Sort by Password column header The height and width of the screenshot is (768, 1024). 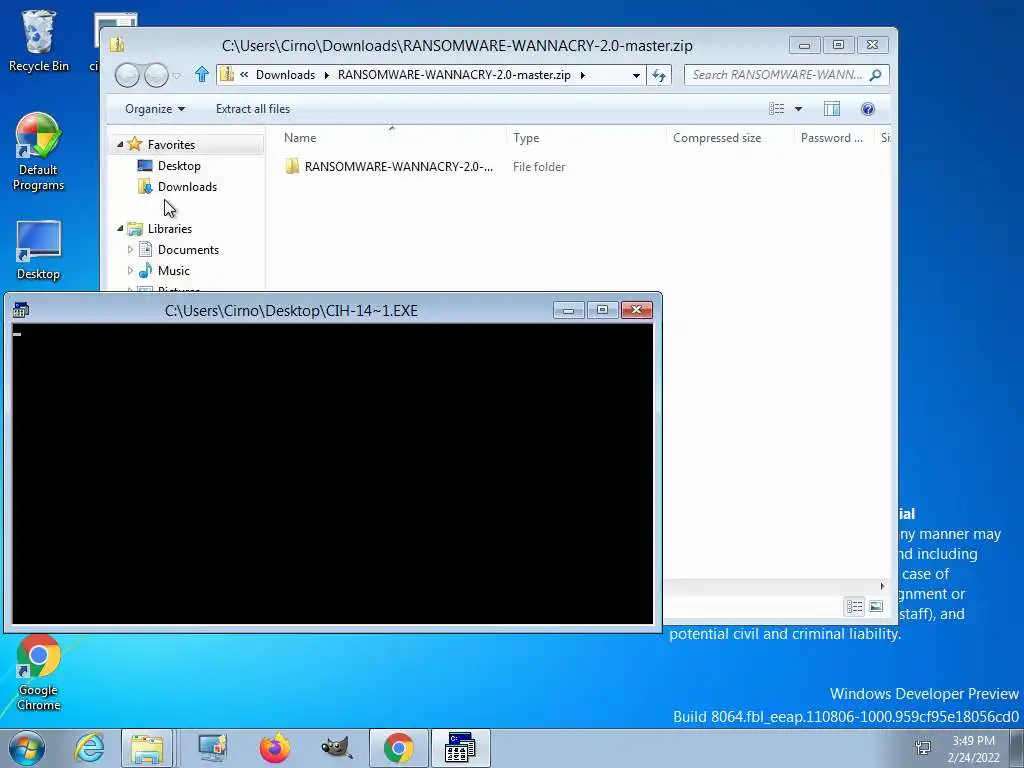coord(833,138)
